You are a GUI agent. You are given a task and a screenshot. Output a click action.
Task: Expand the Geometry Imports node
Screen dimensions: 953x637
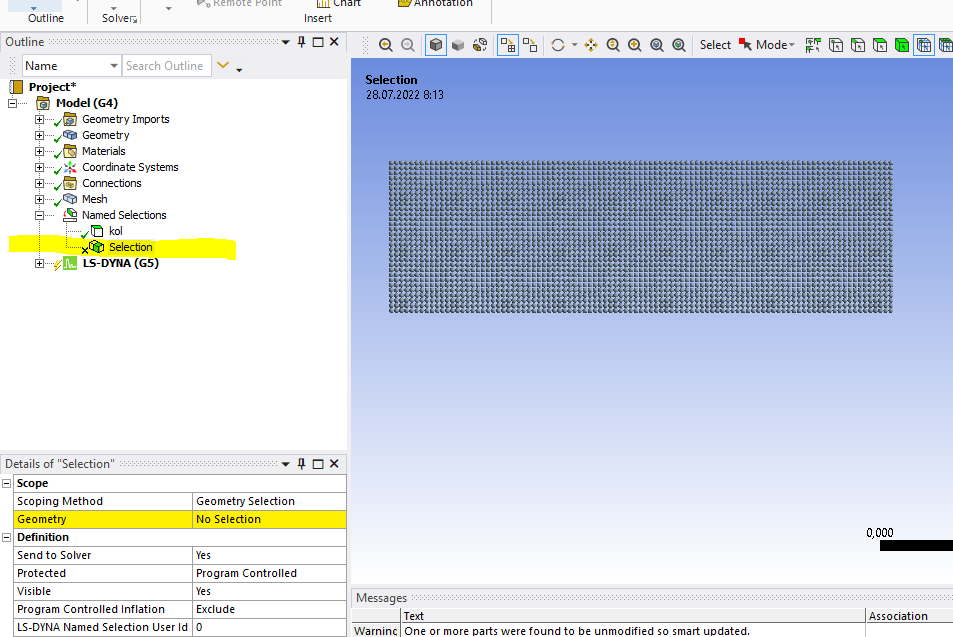40,119
